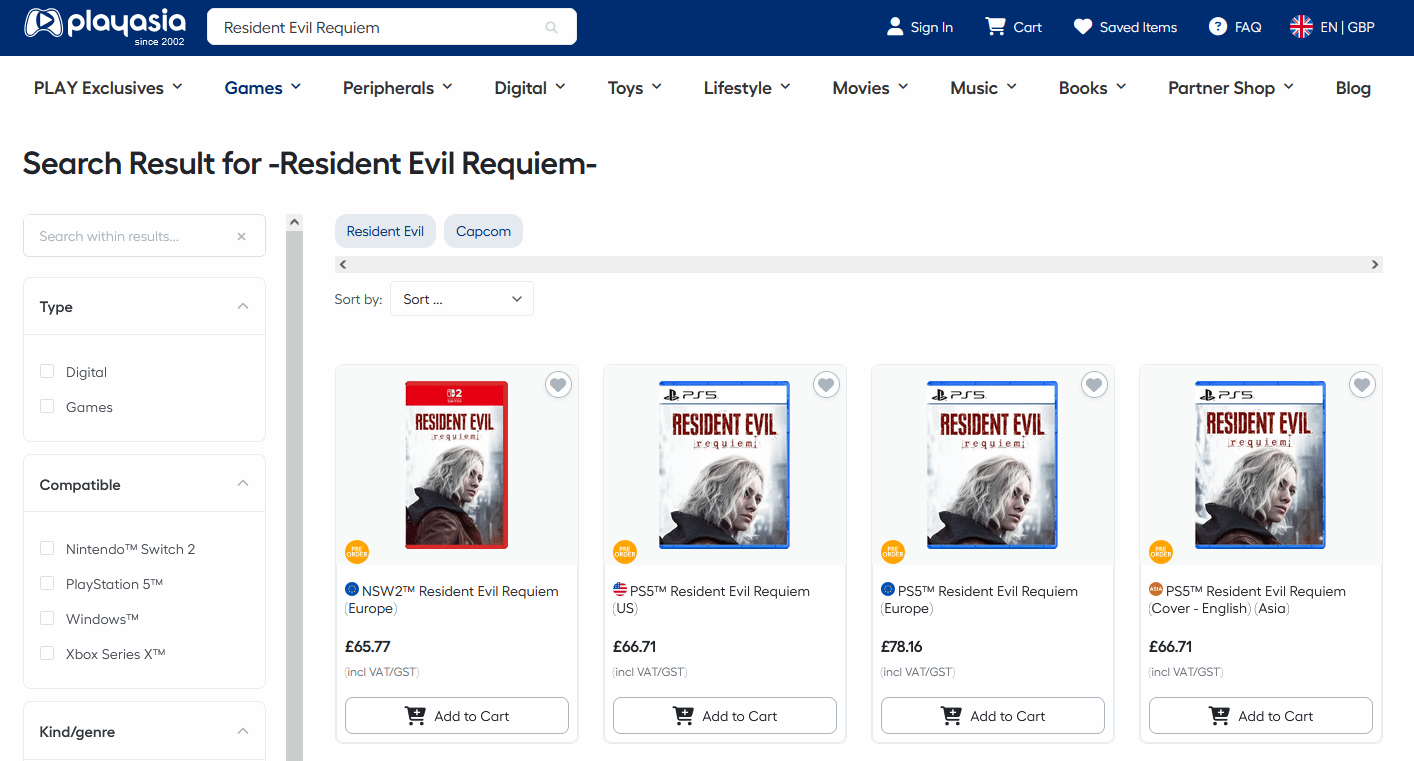Click the £78.16 price
The height and width of the screenshot is (761, 1414).
tap(902, 647)
